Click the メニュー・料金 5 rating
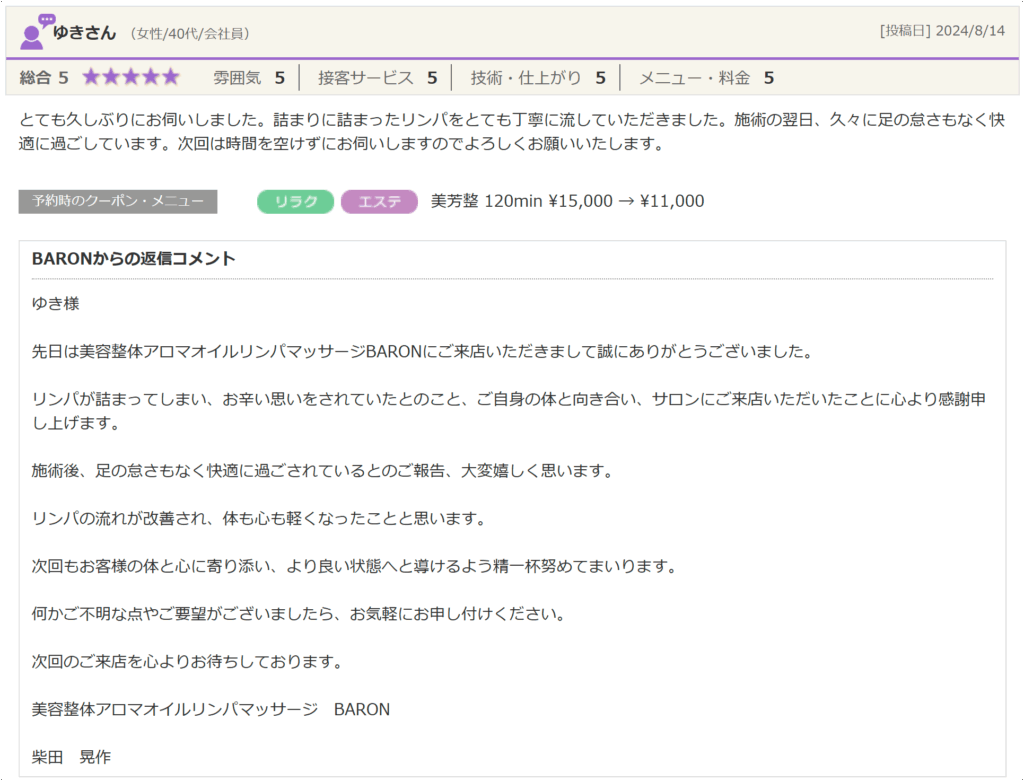 (x=706, y=78)
